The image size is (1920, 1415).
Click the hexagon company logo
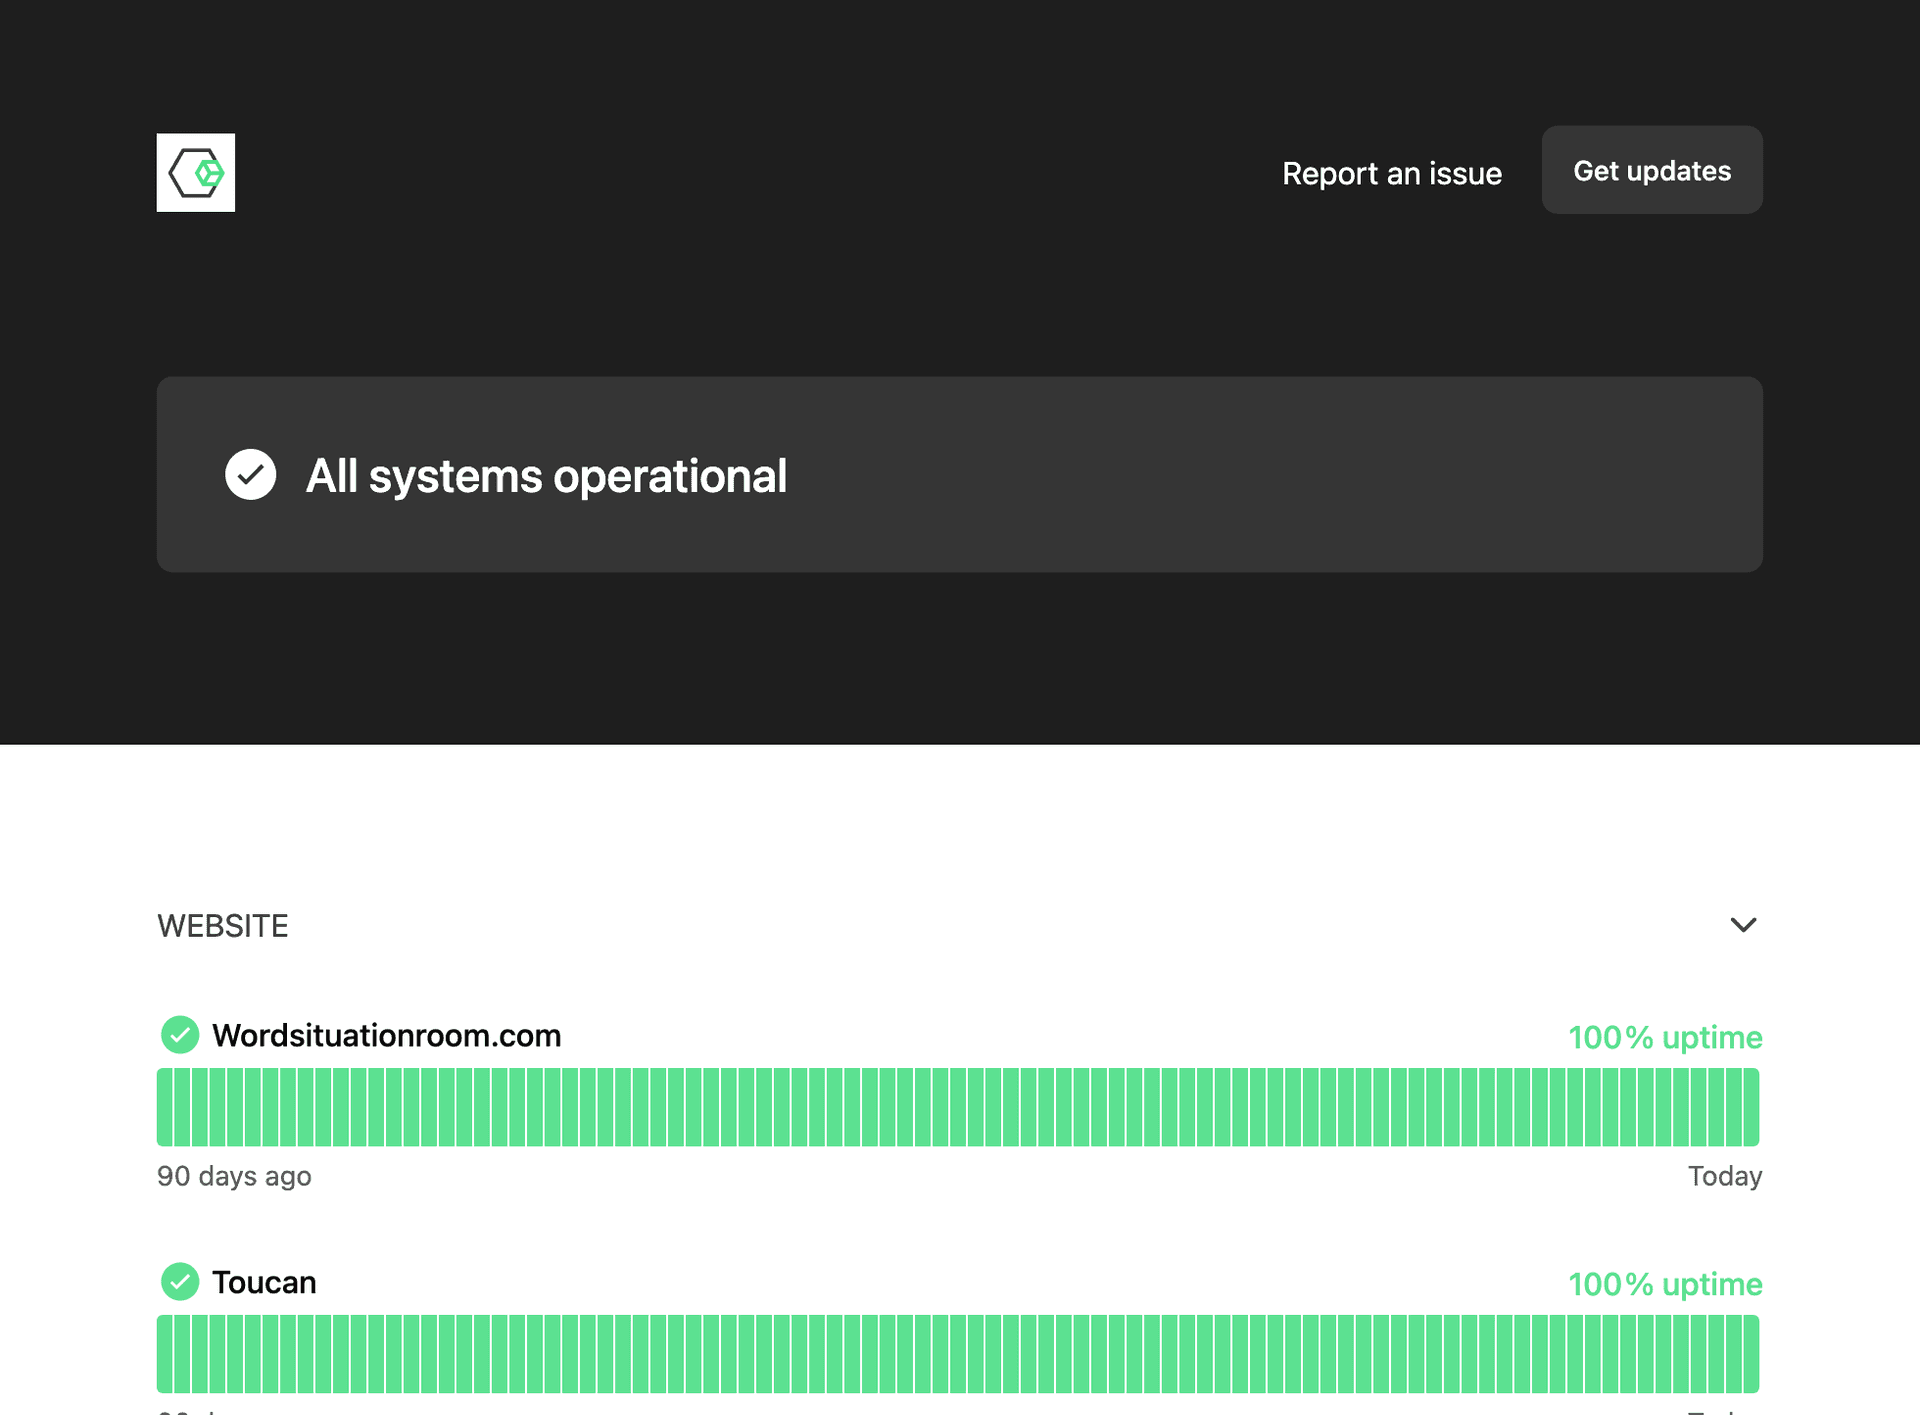click(x=196, y=173)
